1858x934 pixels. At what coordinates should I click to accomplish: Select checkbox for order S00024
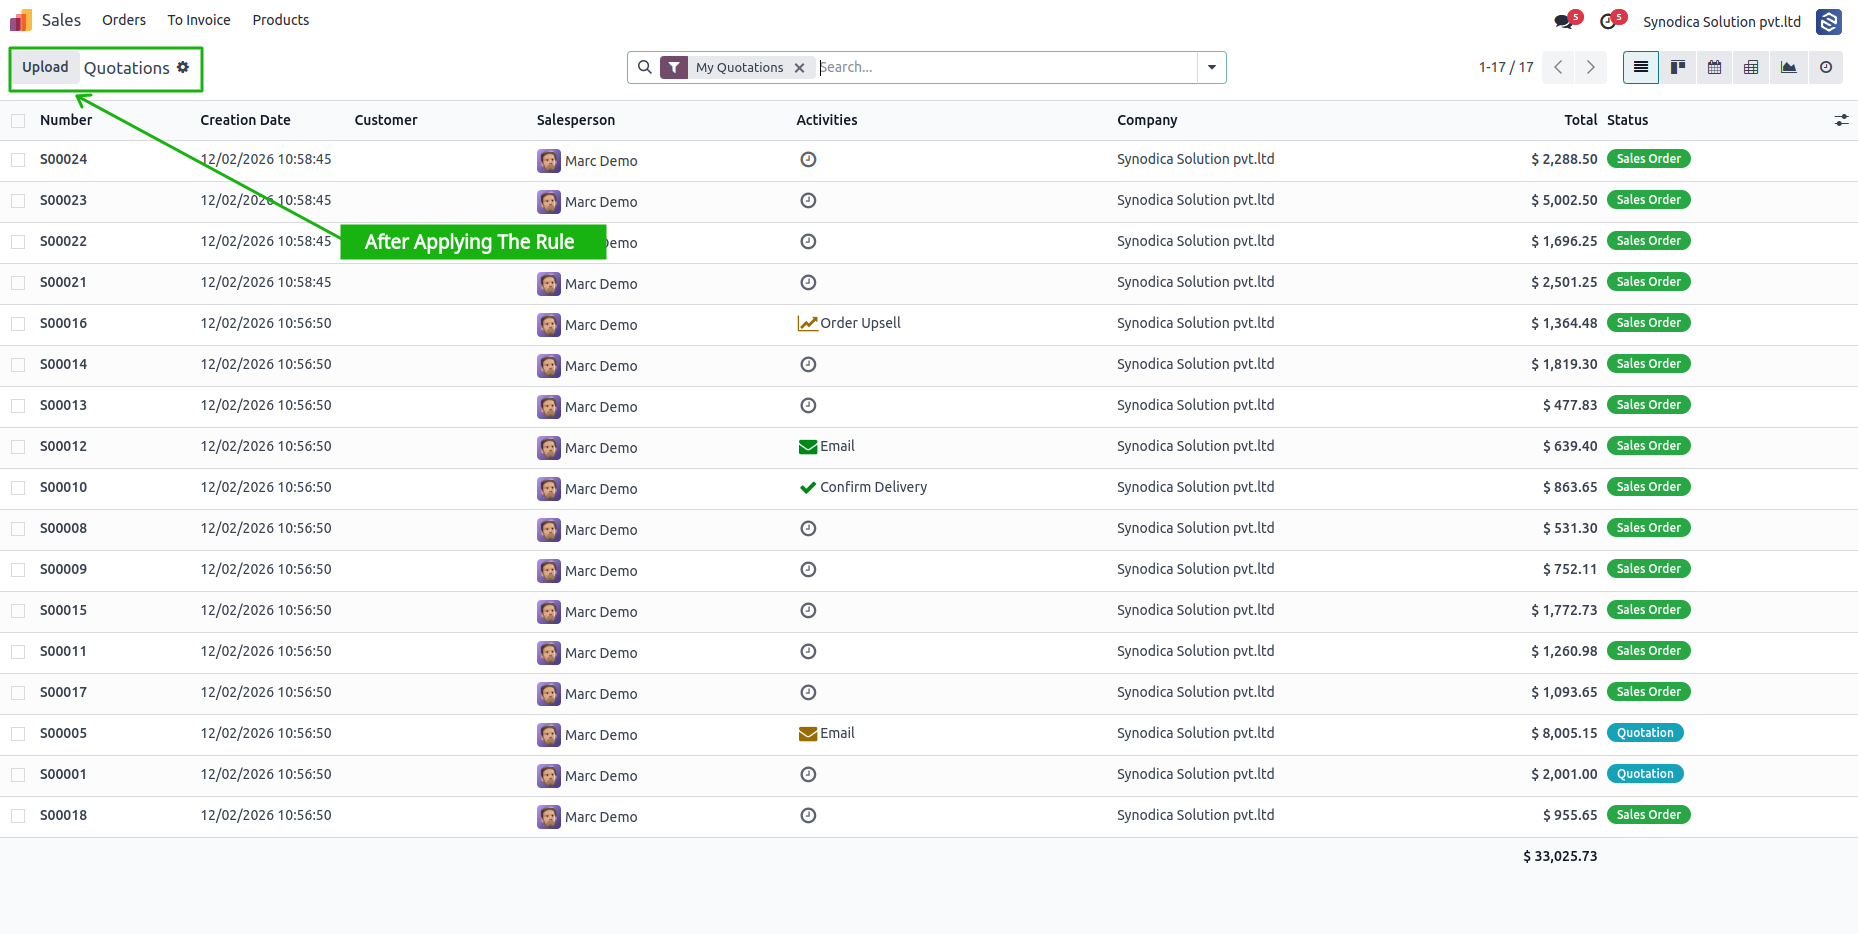click(x=18, y=160)
